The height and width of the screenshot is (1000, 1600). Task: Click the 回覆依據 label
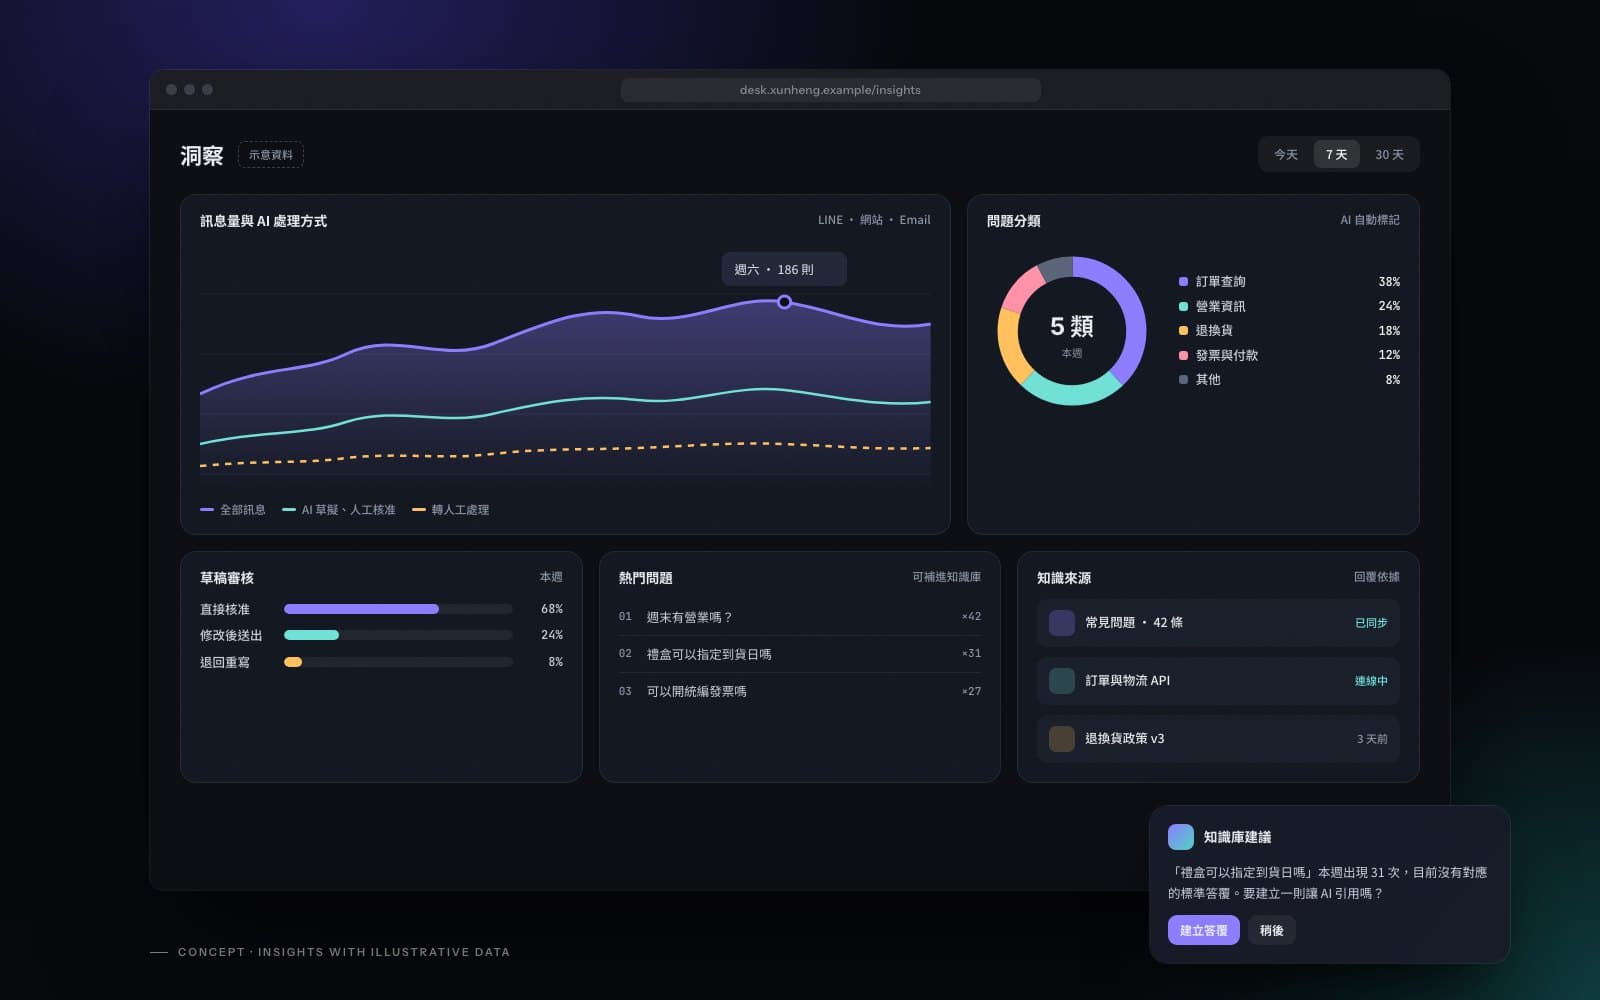(x=1377, y=577)
